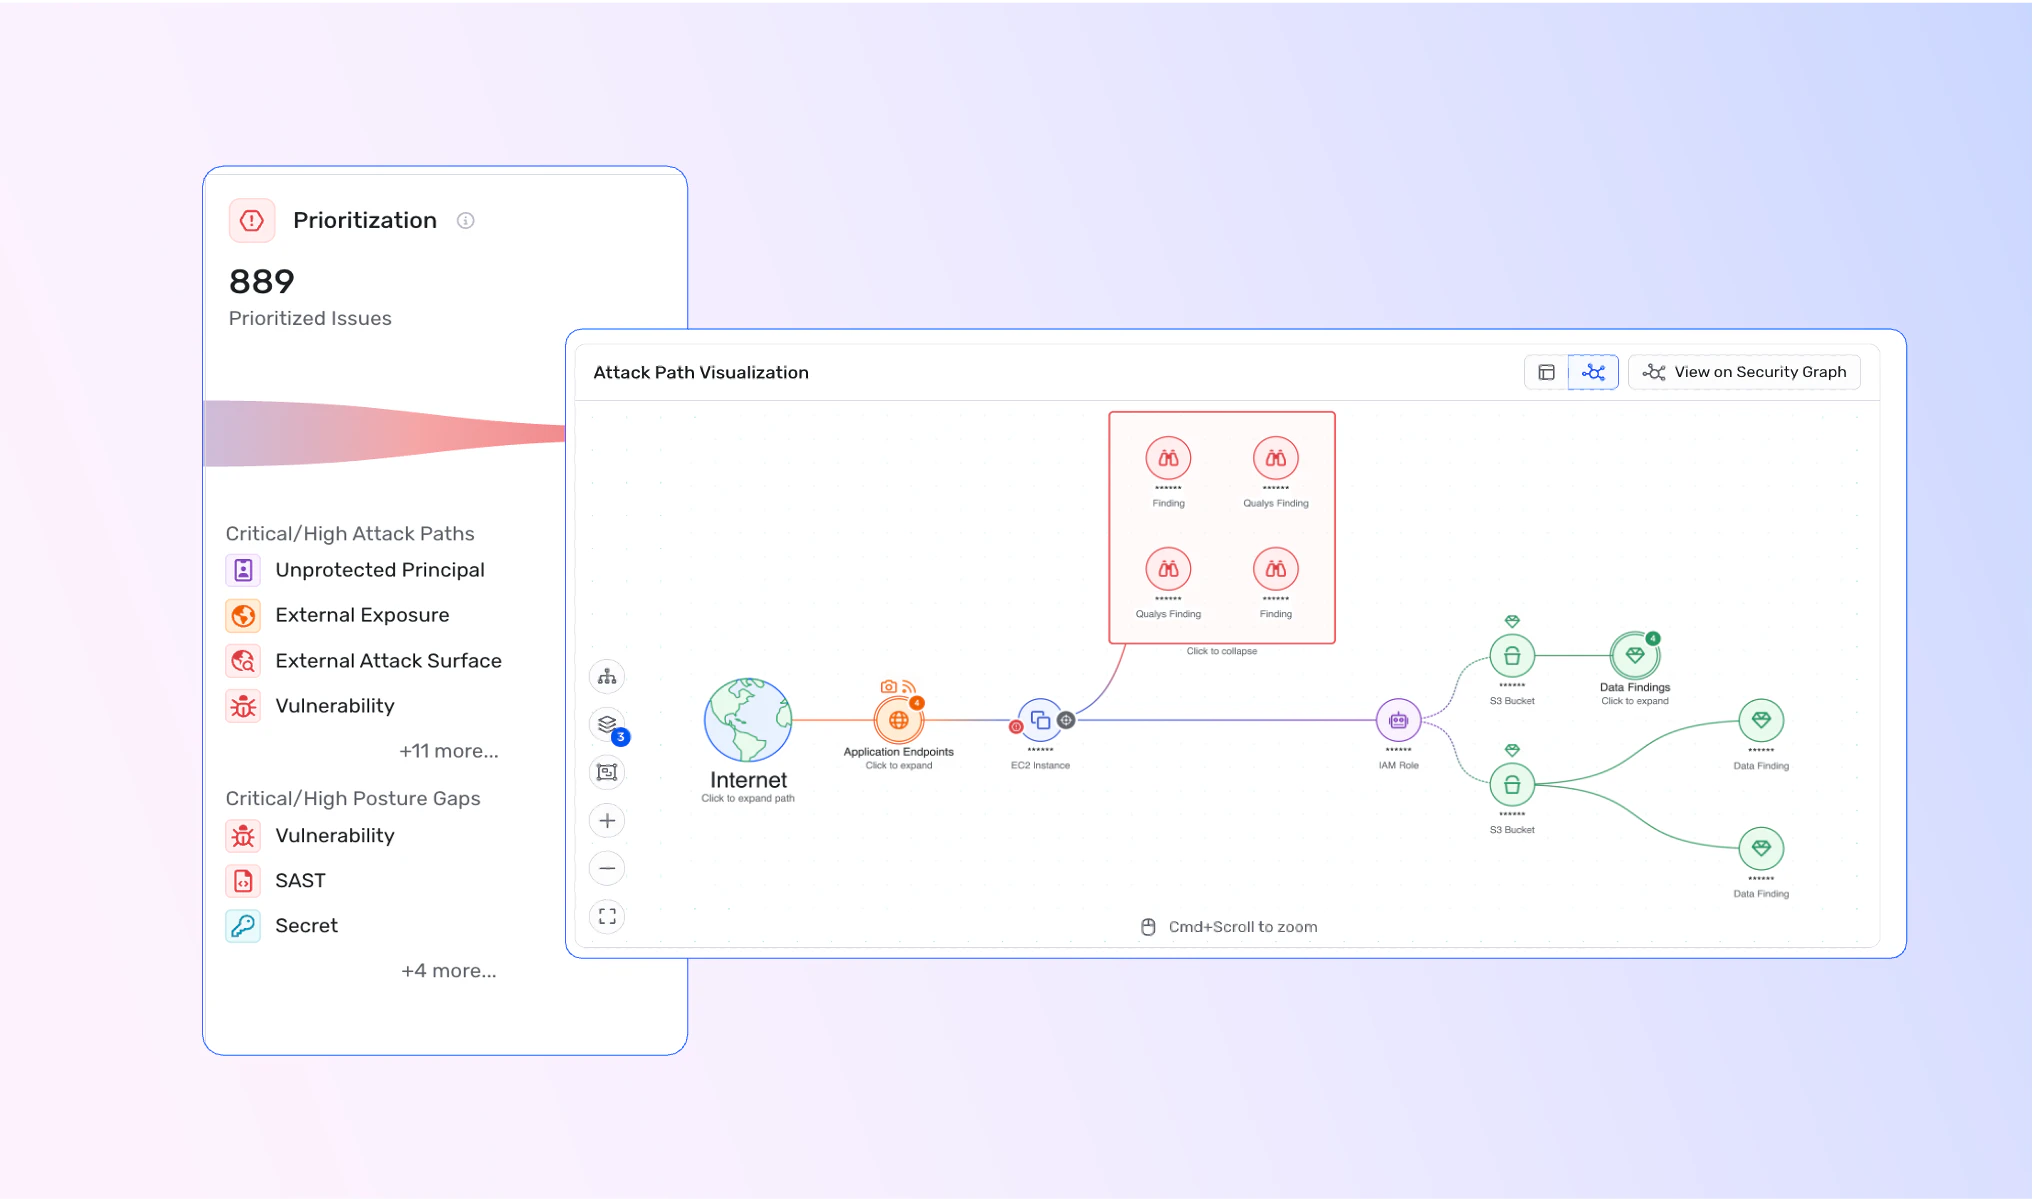Select the top-right Qualys Finding node
Viewport: 2035px width, 1200px height.
pos(1276,459)
